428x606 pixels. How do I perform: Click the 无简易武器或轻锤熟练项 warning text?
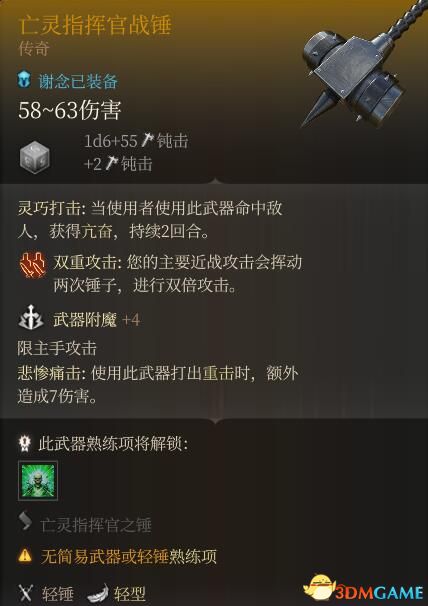129,556
